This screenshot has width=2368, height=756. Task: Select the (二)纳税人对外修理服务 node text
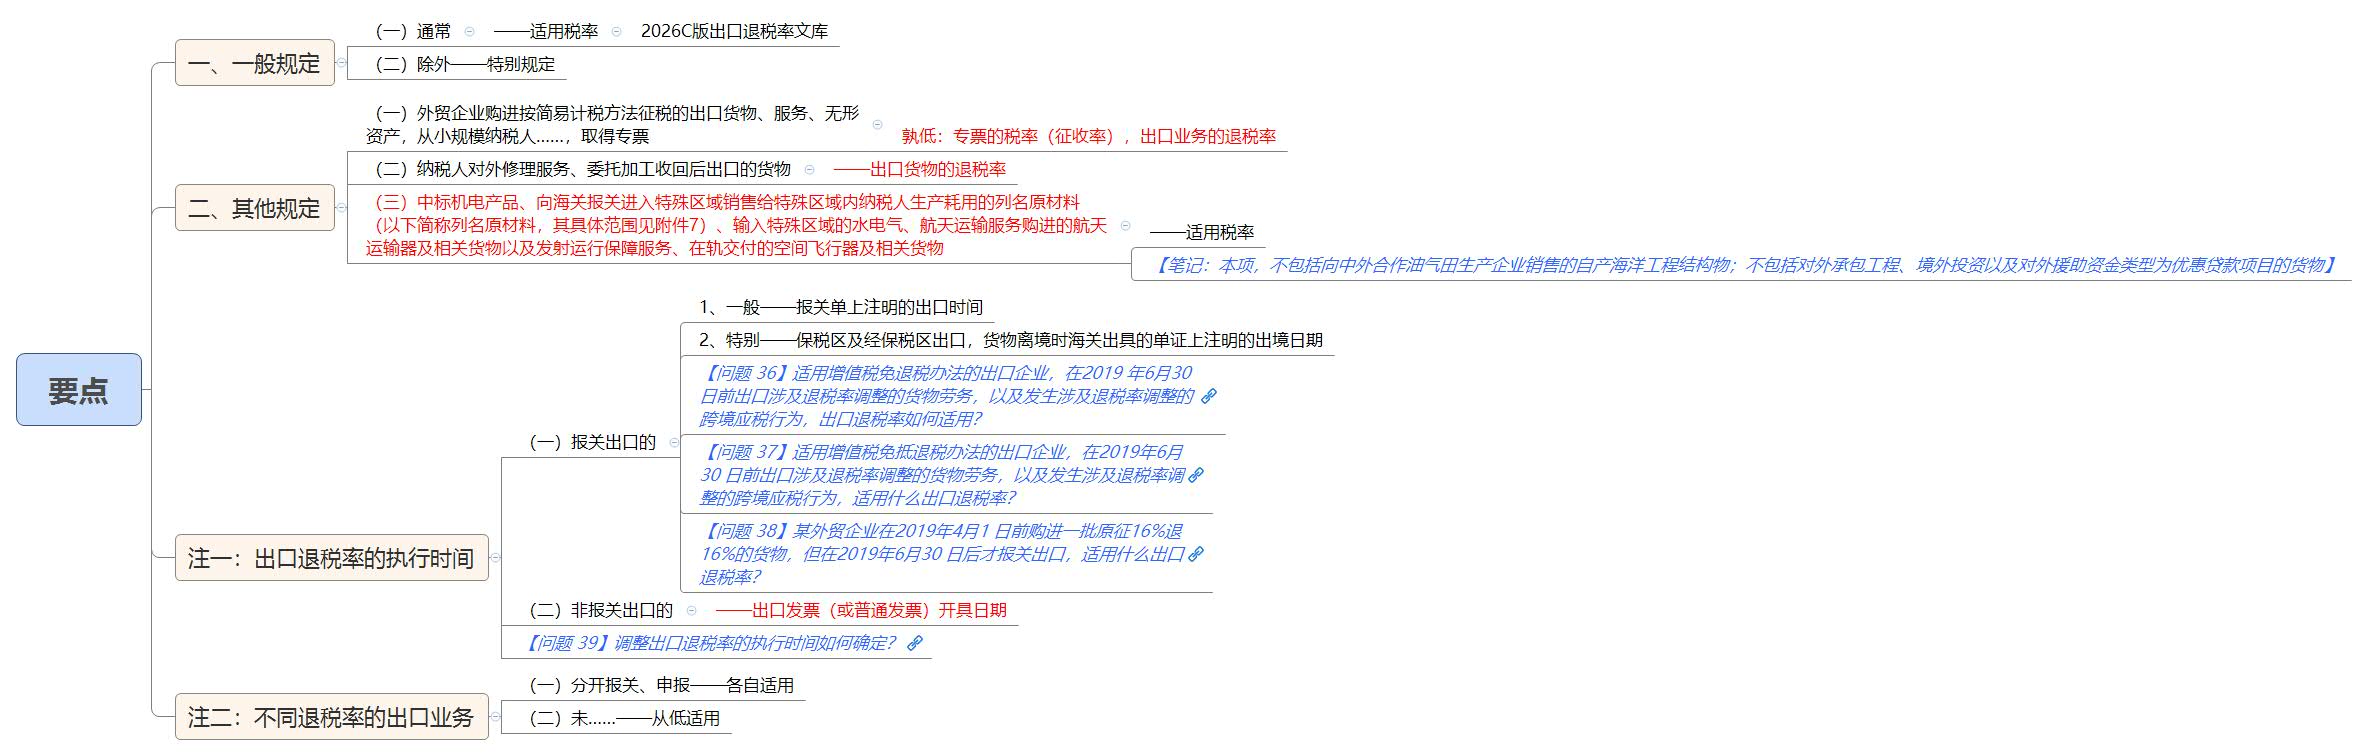pyautogui.click(x=579, y=170)
